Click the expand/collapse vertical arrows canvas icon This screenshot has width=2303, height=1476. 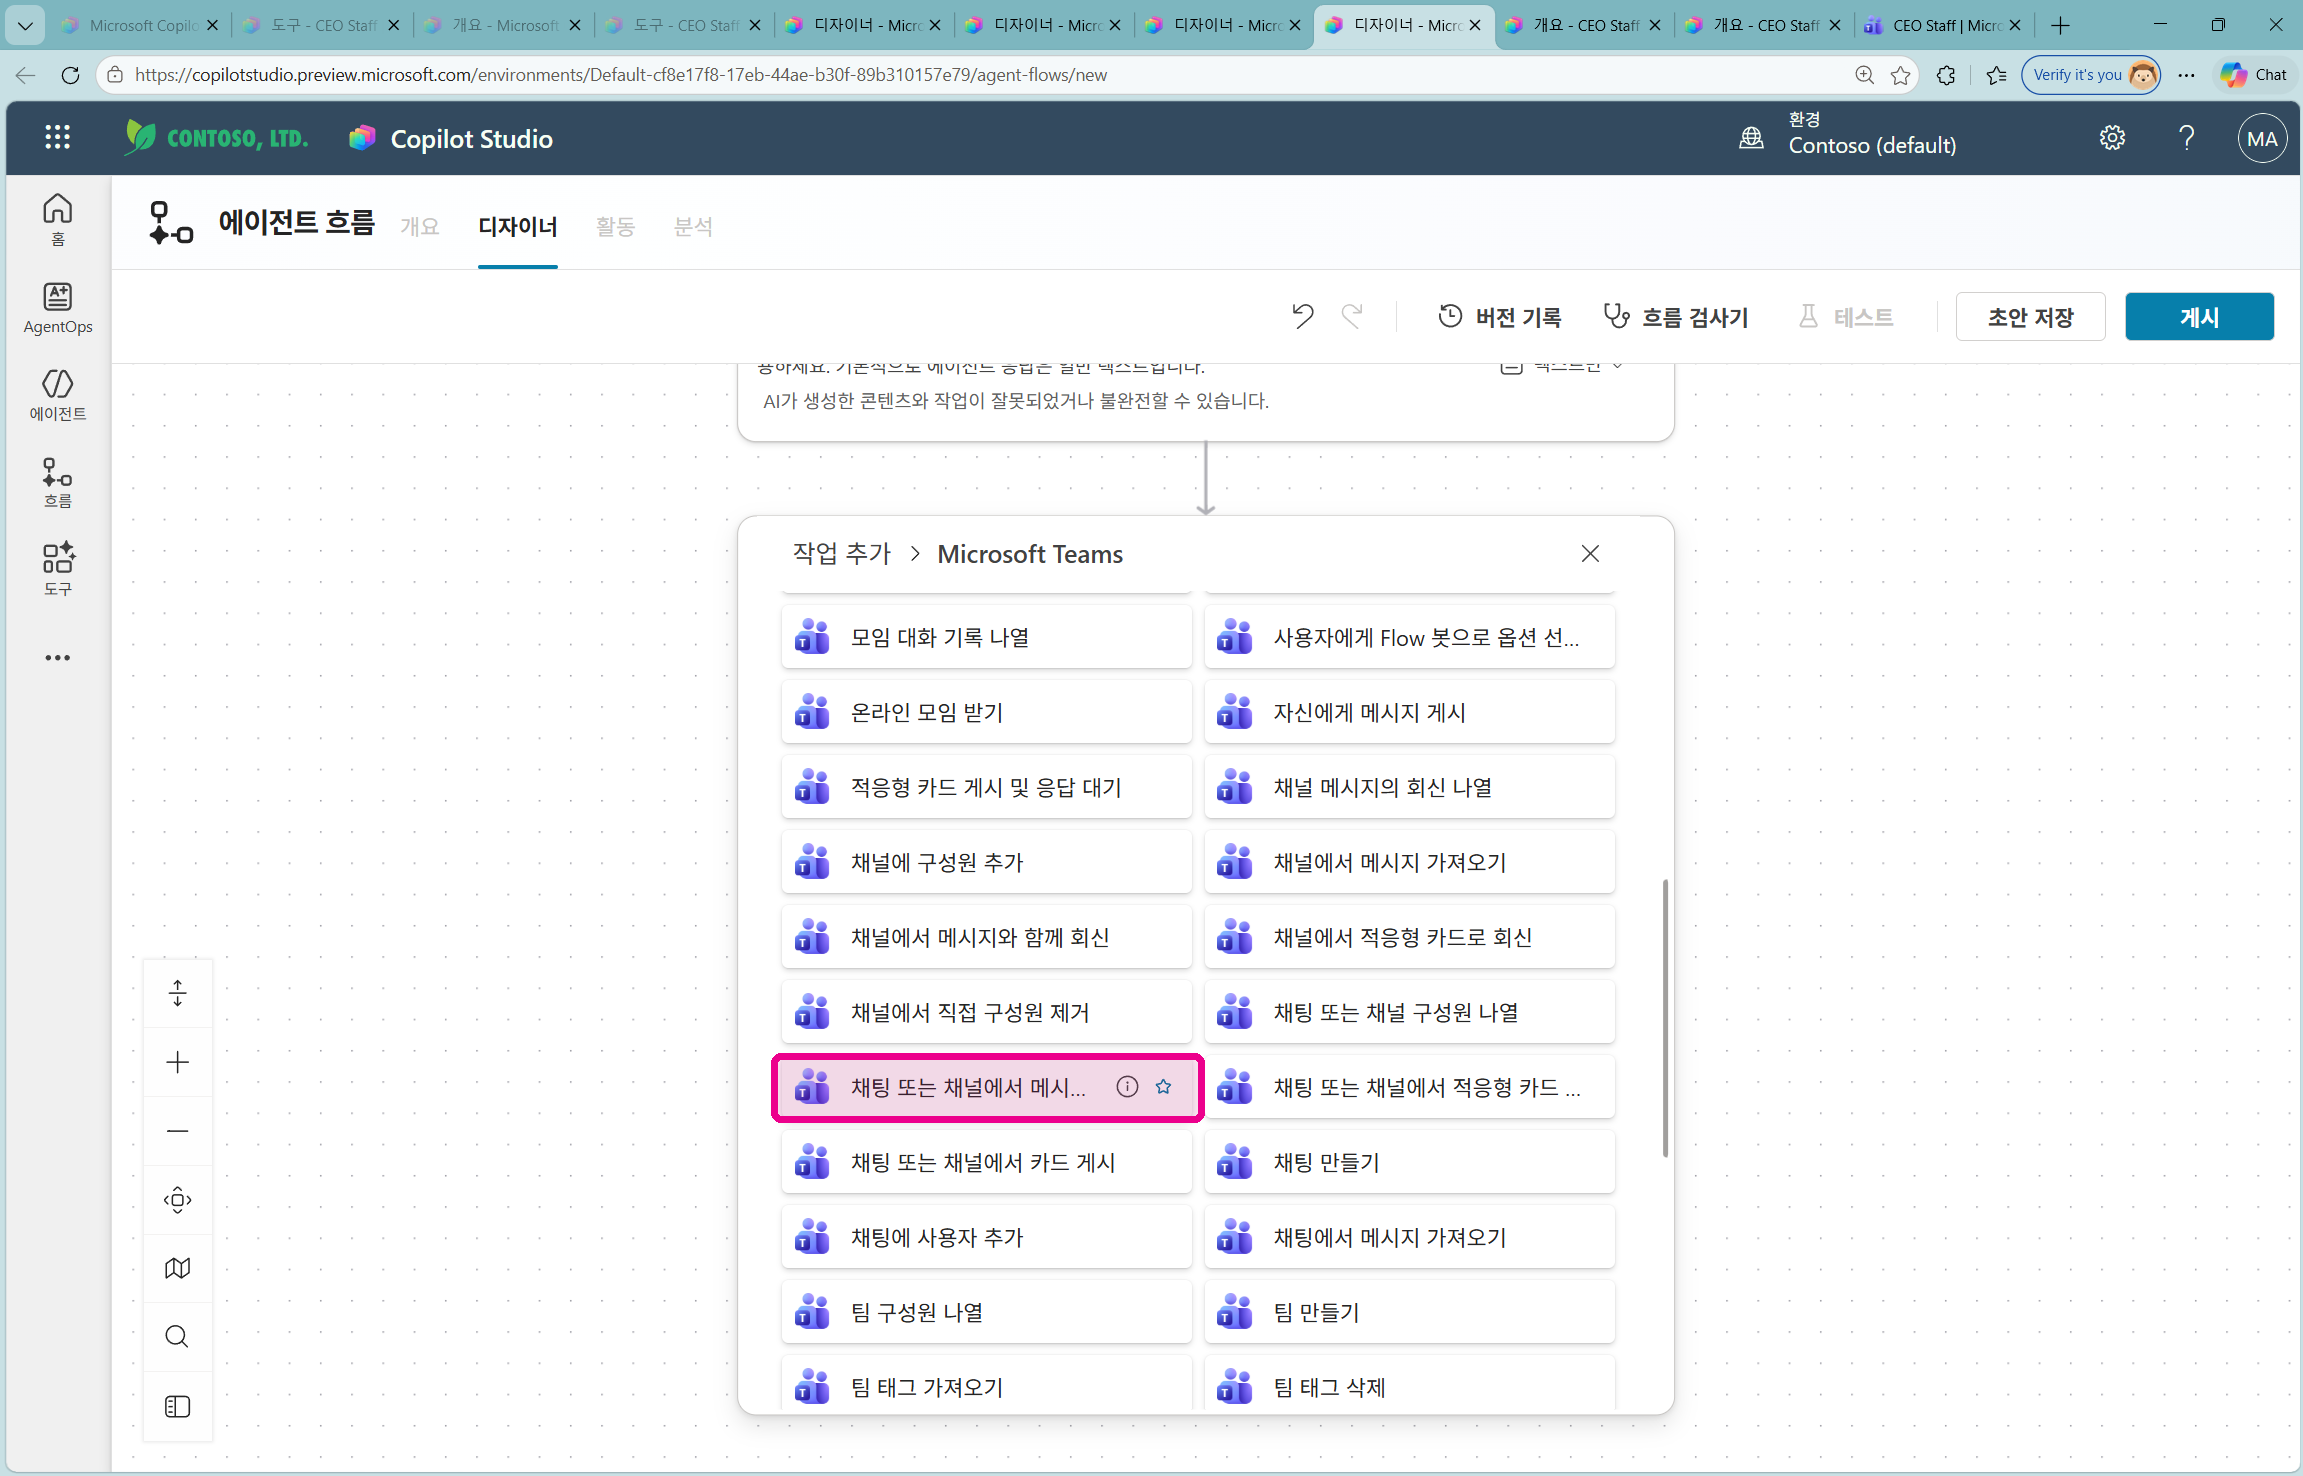click(x=178, y=993)
